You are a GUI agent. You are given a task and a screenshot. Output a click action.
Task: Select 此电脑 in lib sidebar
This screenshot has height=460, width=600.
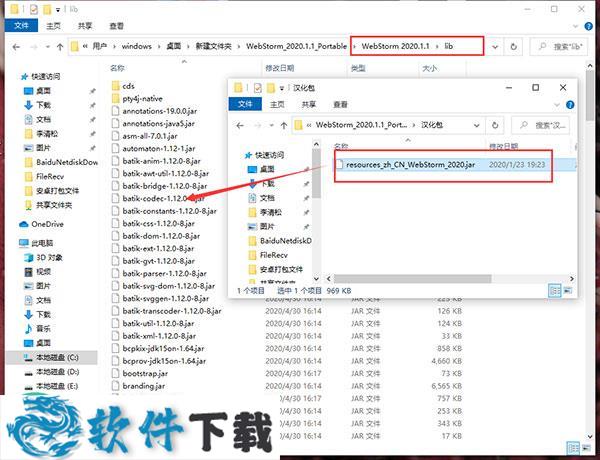tap(42, 243)
